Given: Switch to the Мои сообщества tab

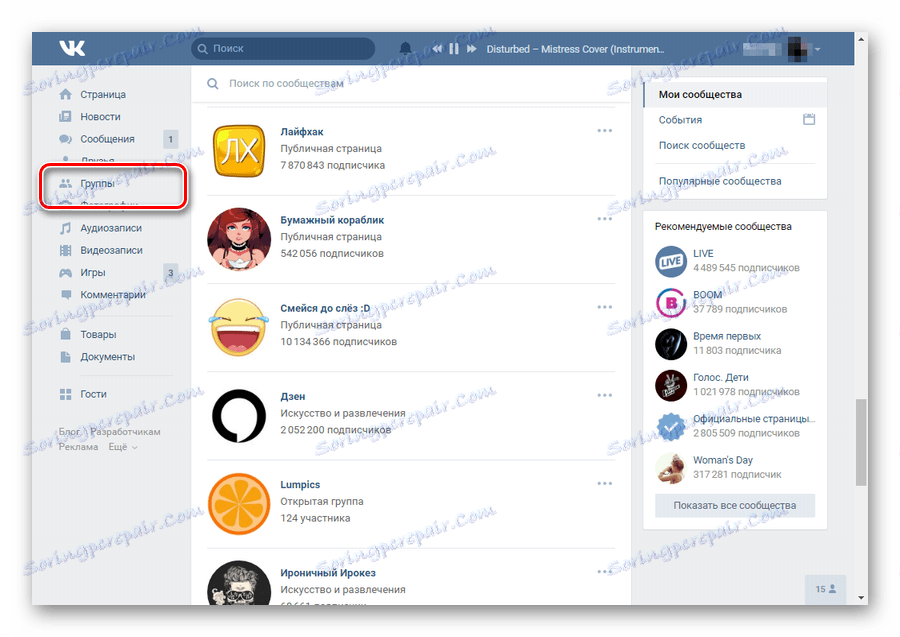Looking at the screenshot, I should pos(700,94).
